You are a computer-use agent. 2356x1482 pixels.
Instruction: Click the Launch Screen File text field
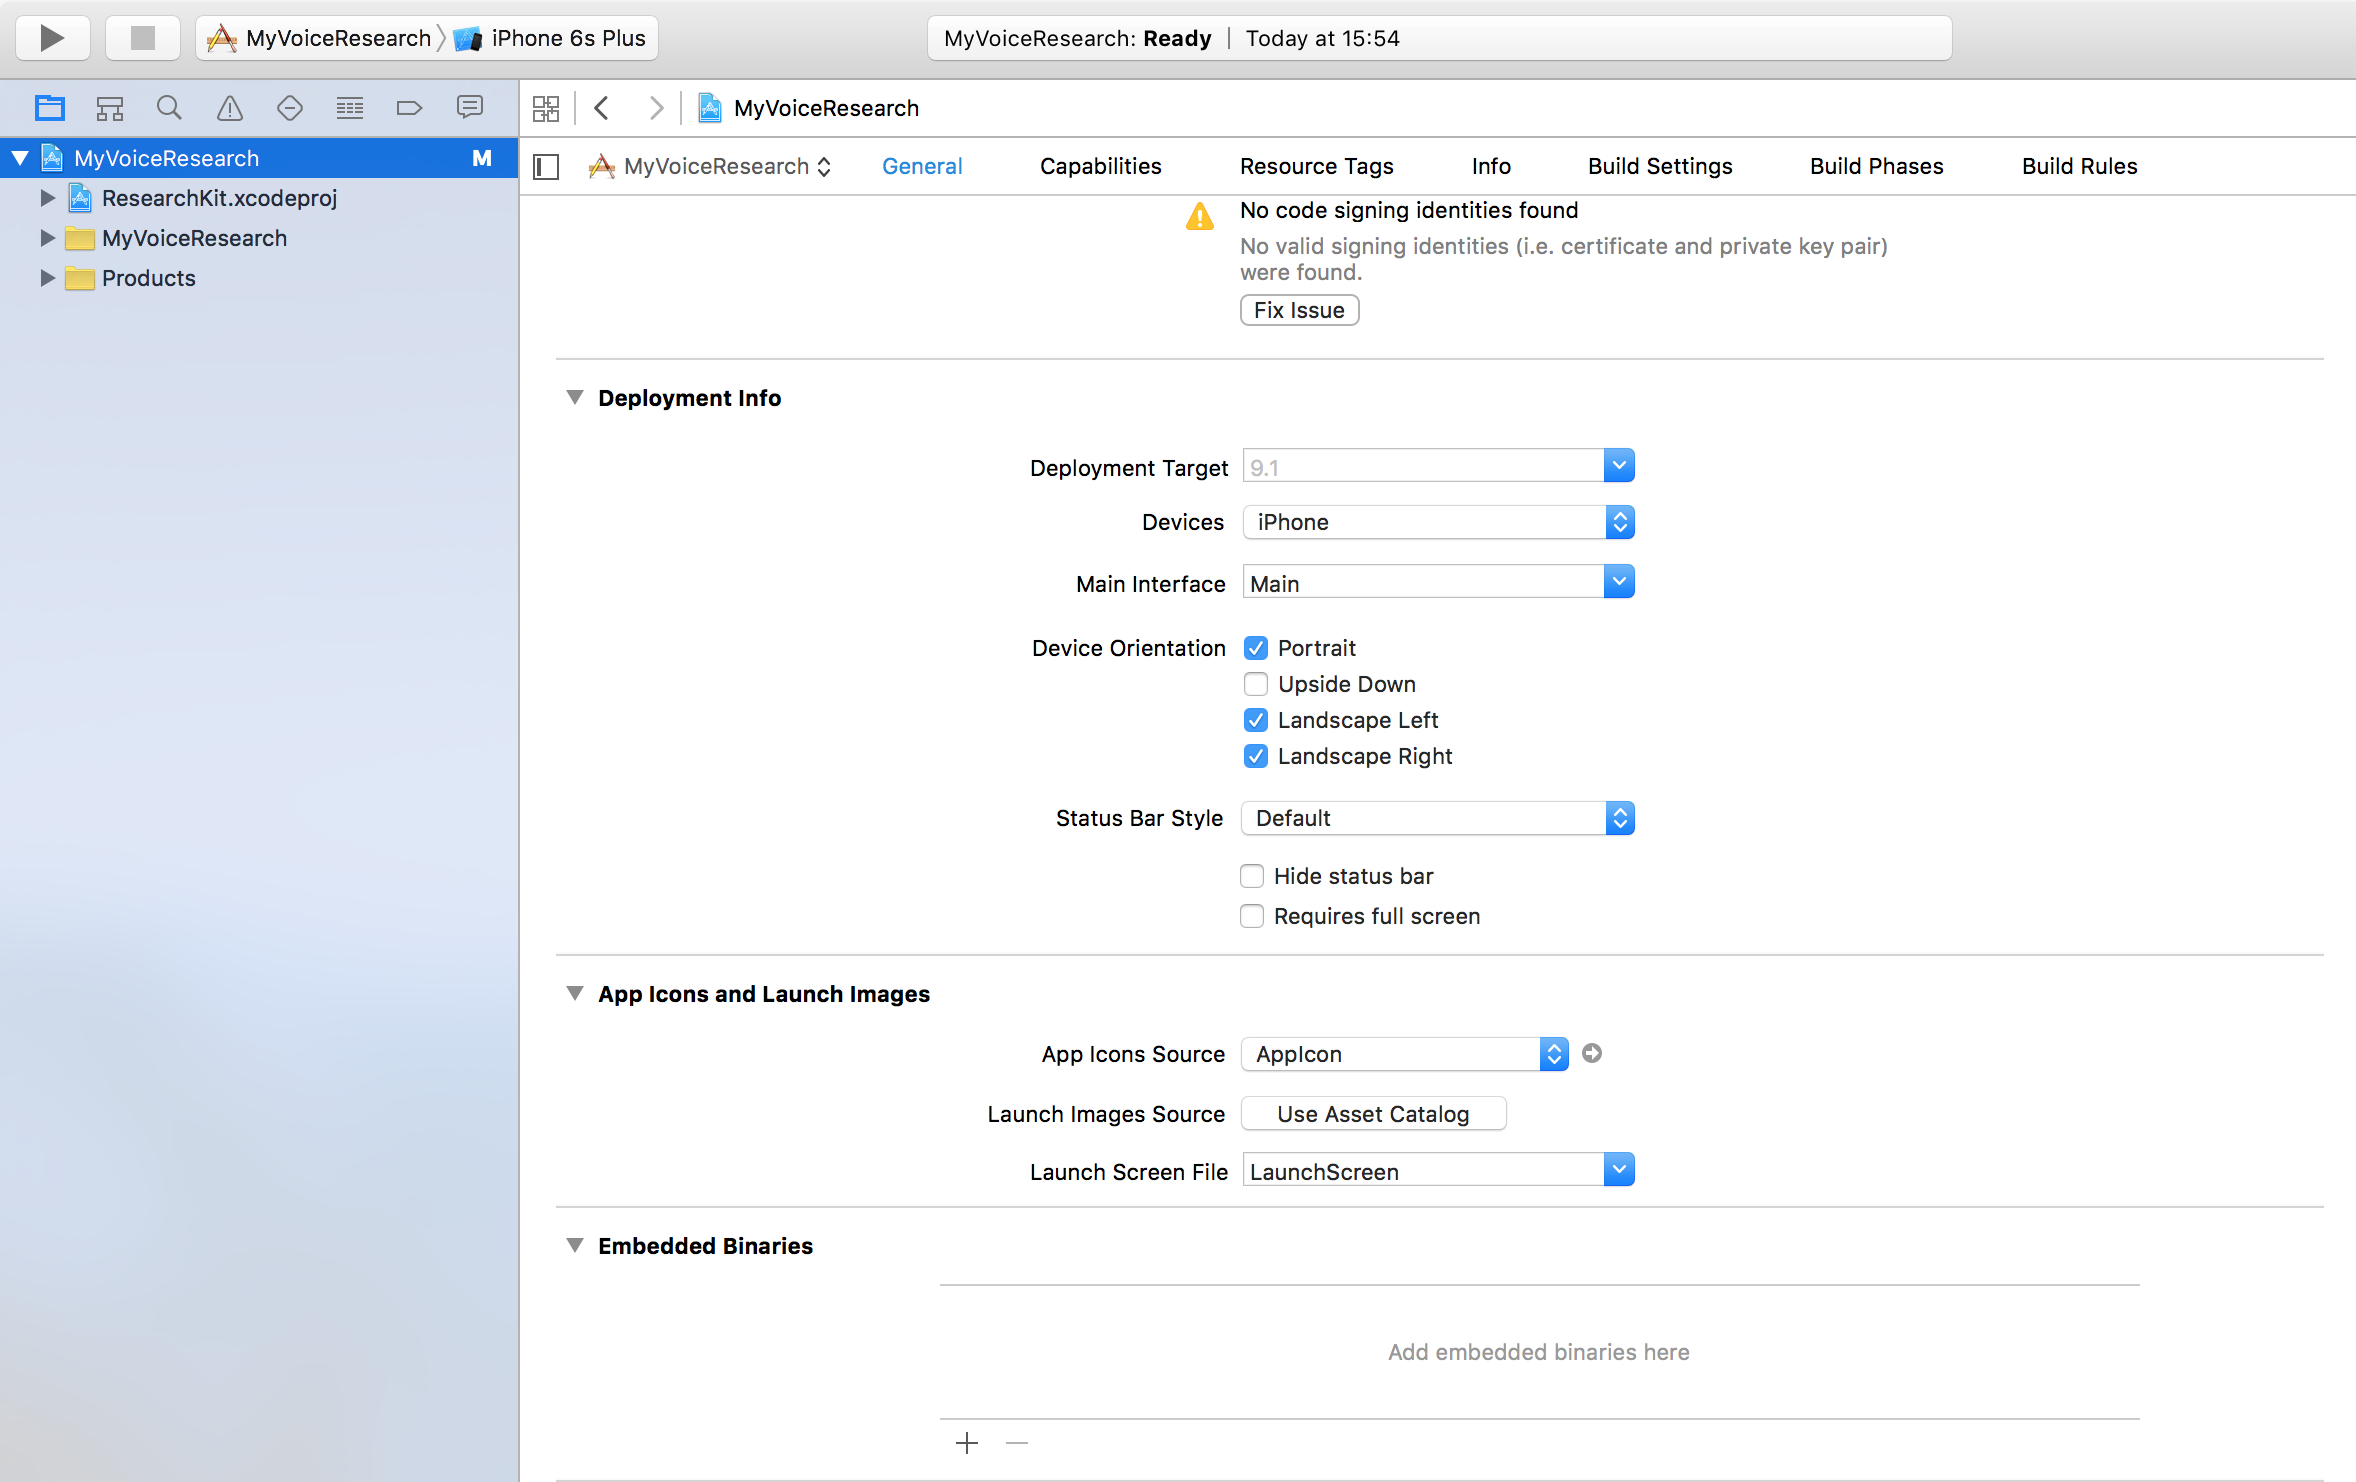point(1423,1170)
